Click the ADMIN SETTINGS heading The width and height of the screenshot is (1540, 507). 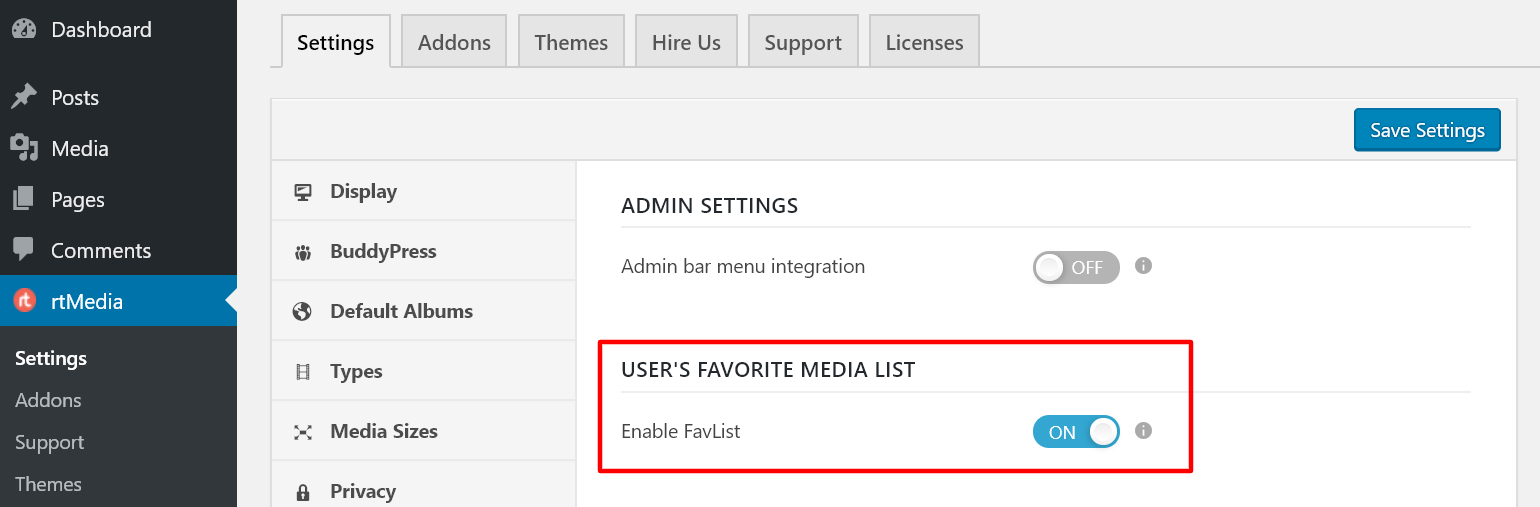click(710, 206)
